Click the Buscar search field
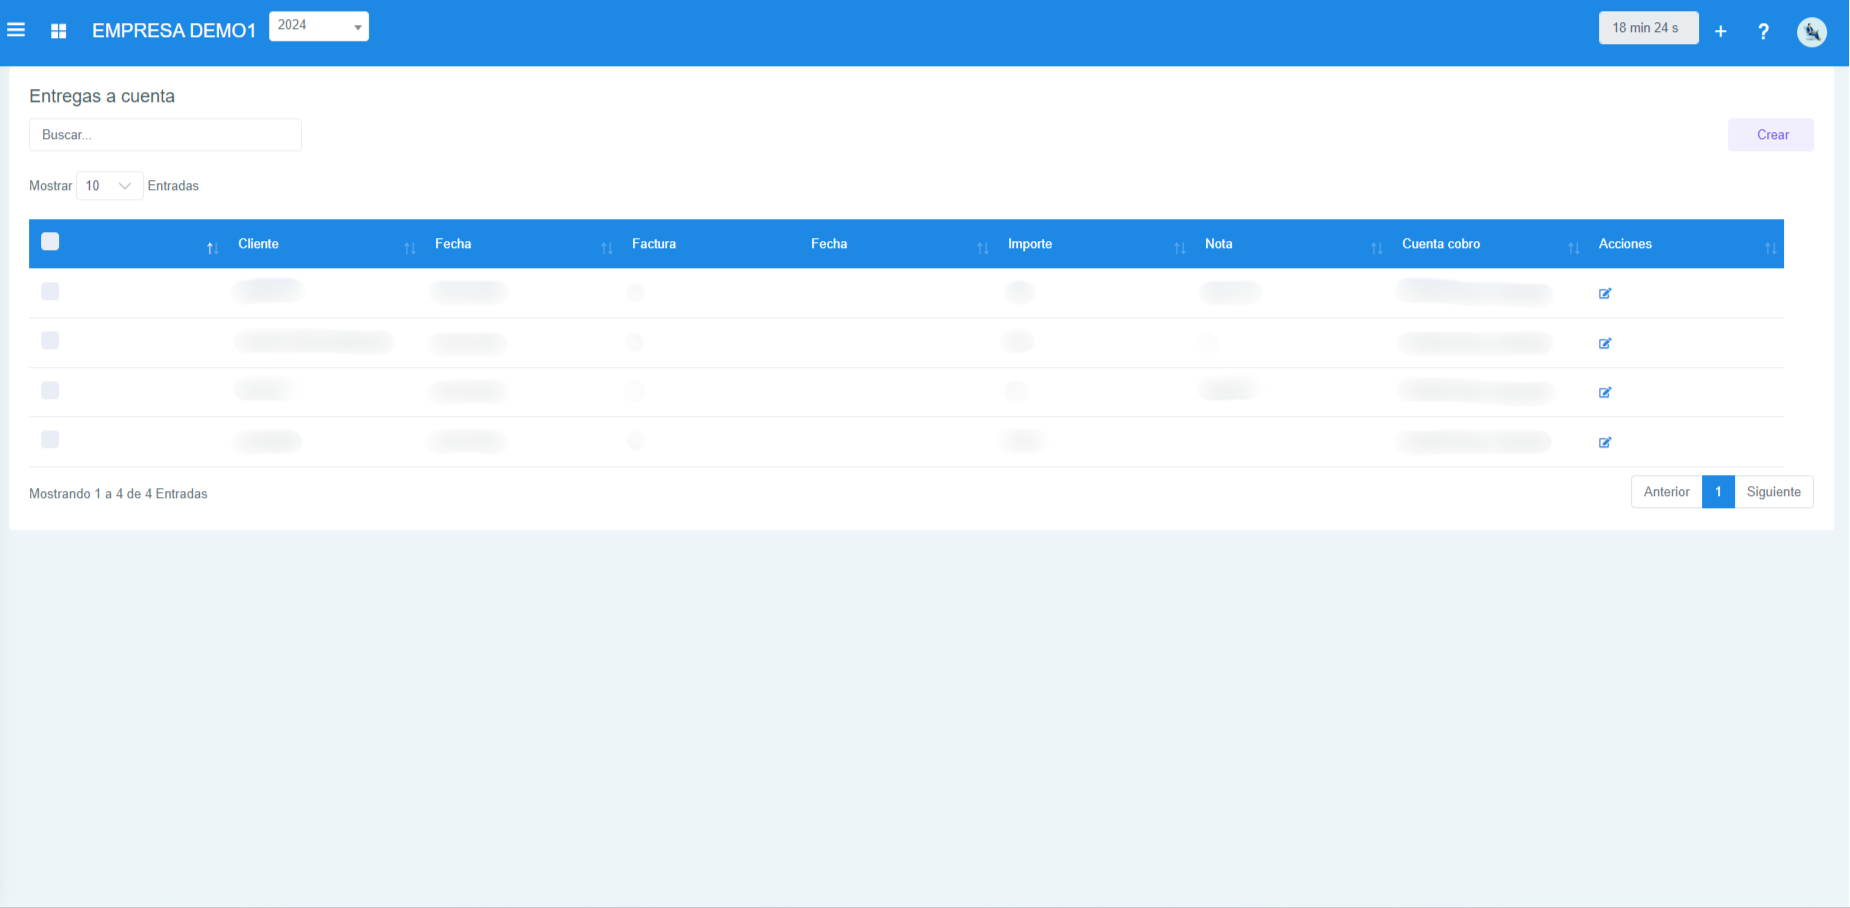 pyautogui.click(x=165, y=135)
